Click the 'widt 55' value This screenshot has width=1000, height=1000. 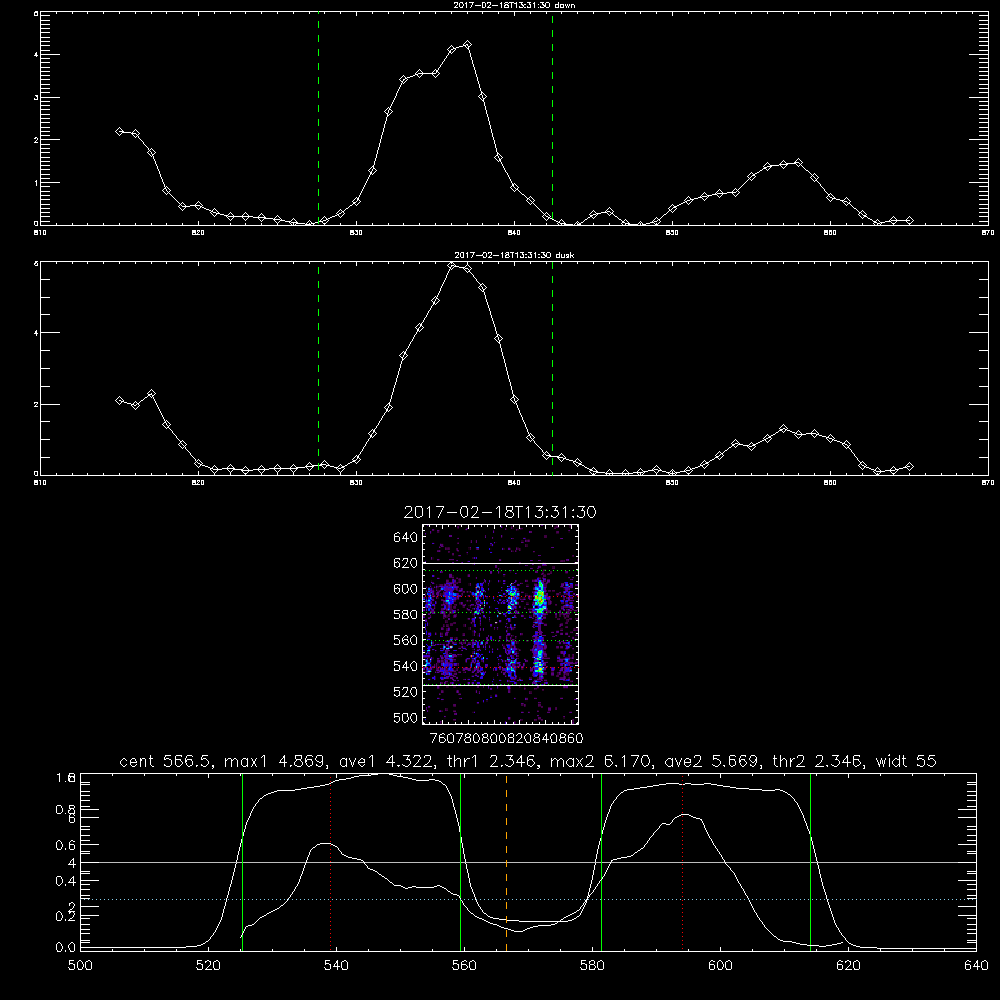coord(906,761)
